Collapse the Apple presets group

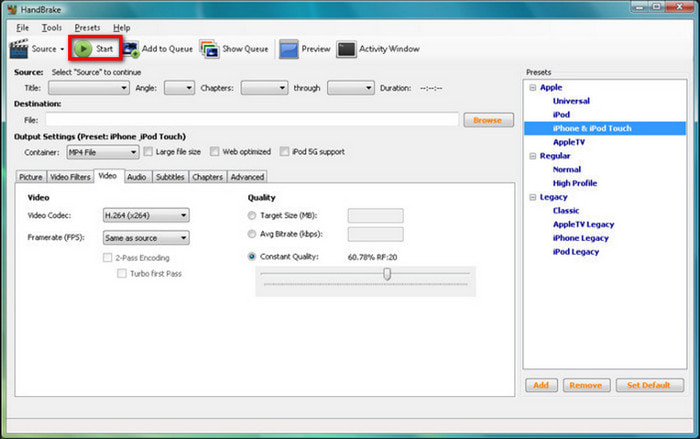coord(533,88)
